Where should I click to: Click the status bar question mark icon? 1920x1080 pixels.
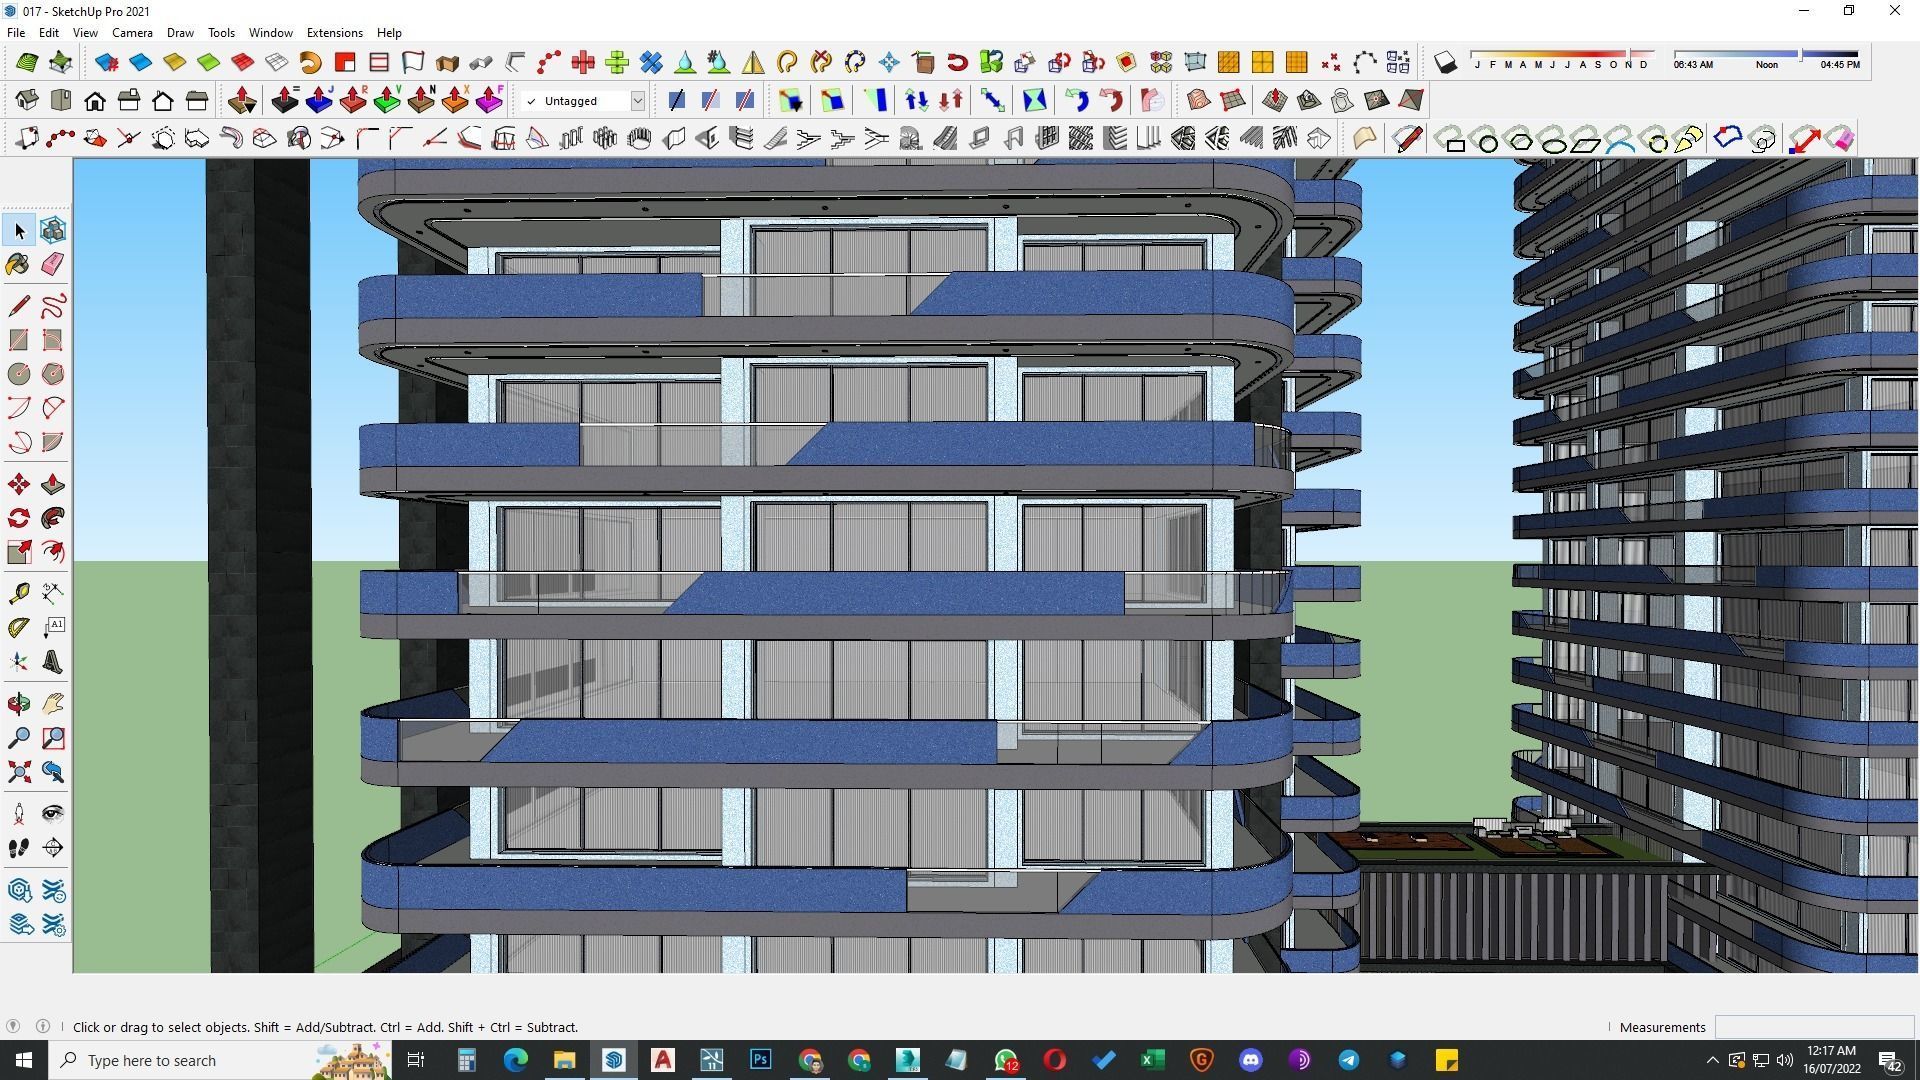click(13, 1026)
